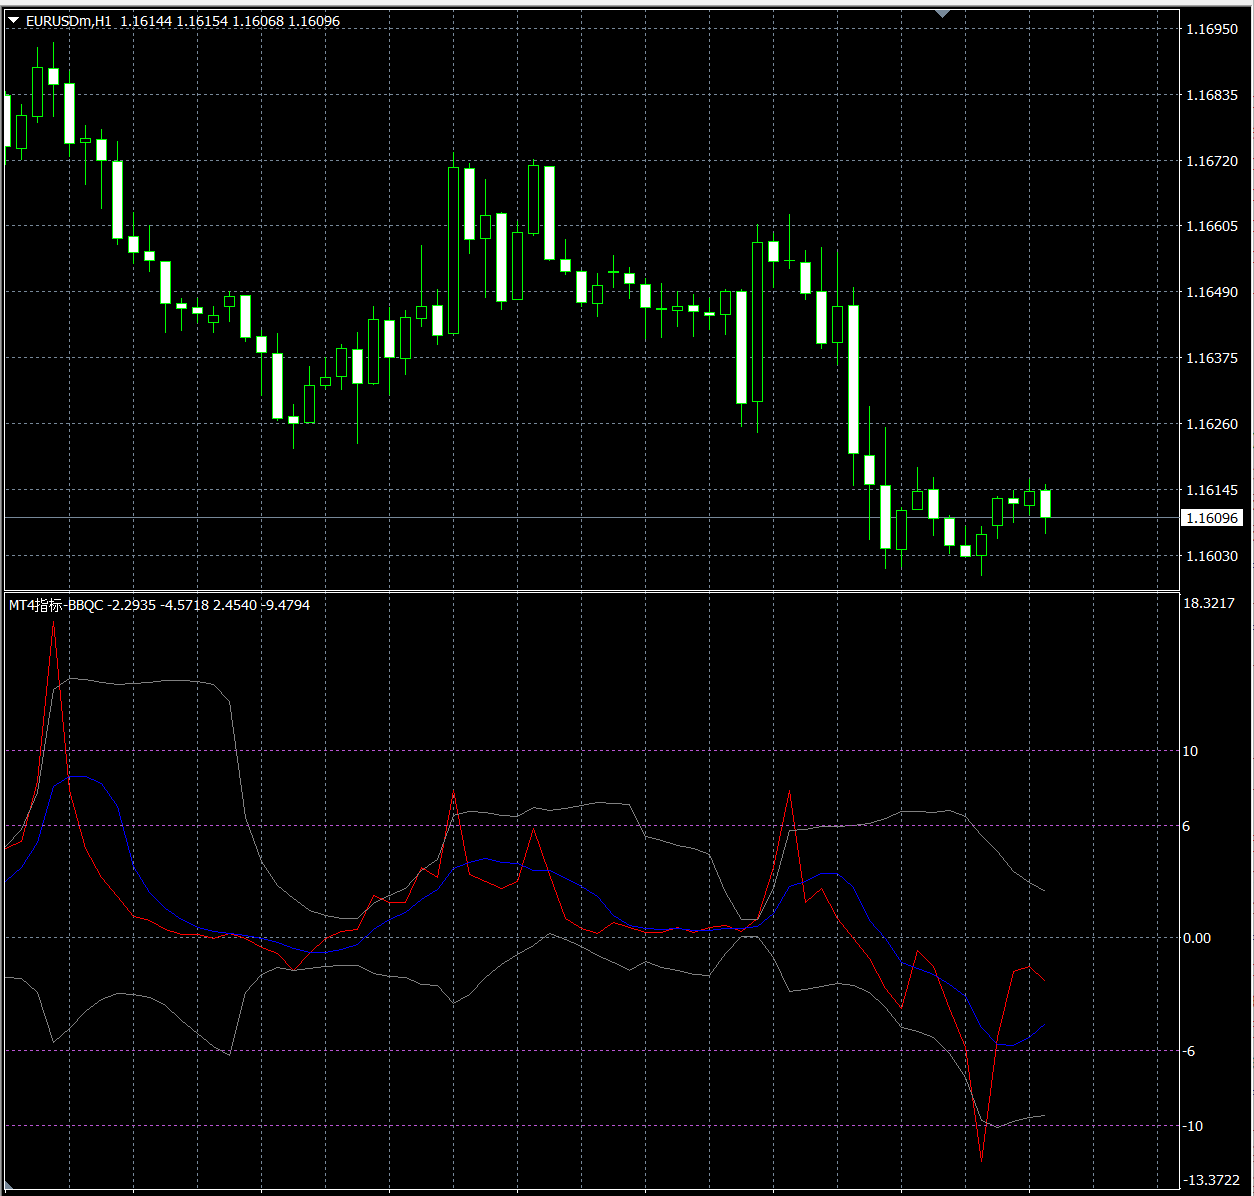The height and width of the screenshot is (1196, 1254).
Task: Open the triangle menu beside EURUSDm,H1
Action: [x=14, y=21]
